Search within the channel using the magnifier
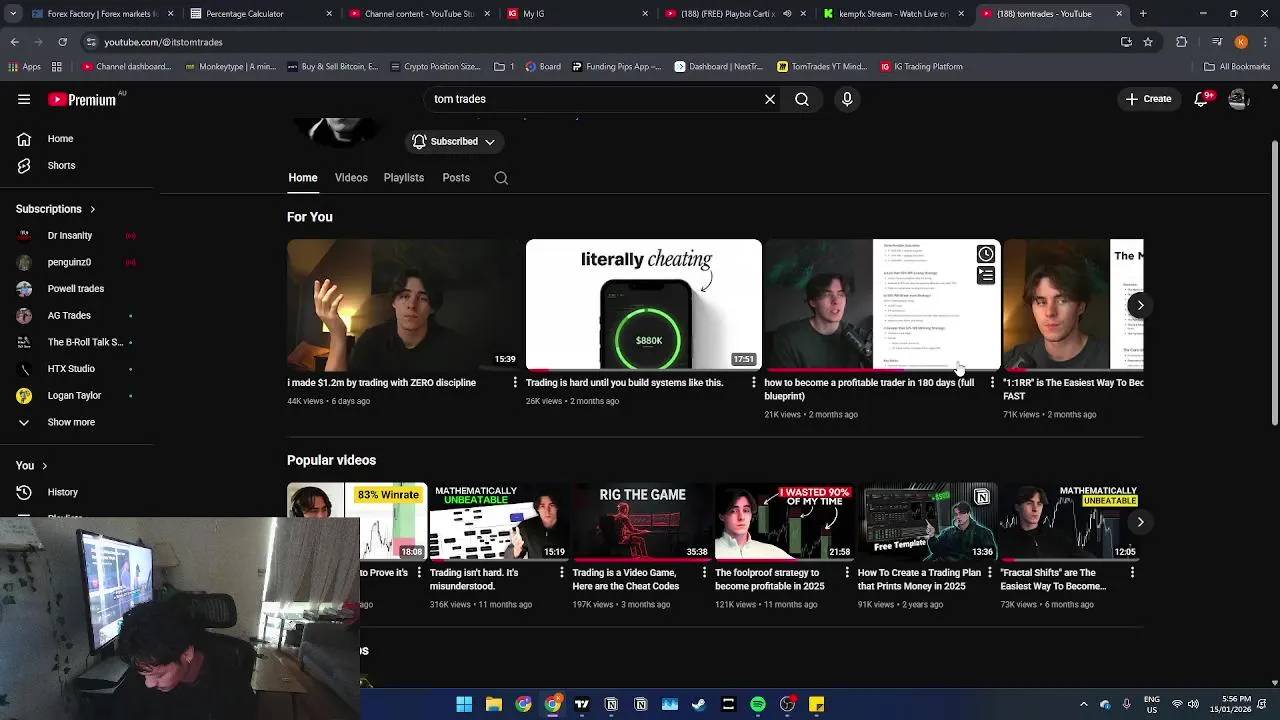Viewport: 1280px width, 720px height. point(501,178)
